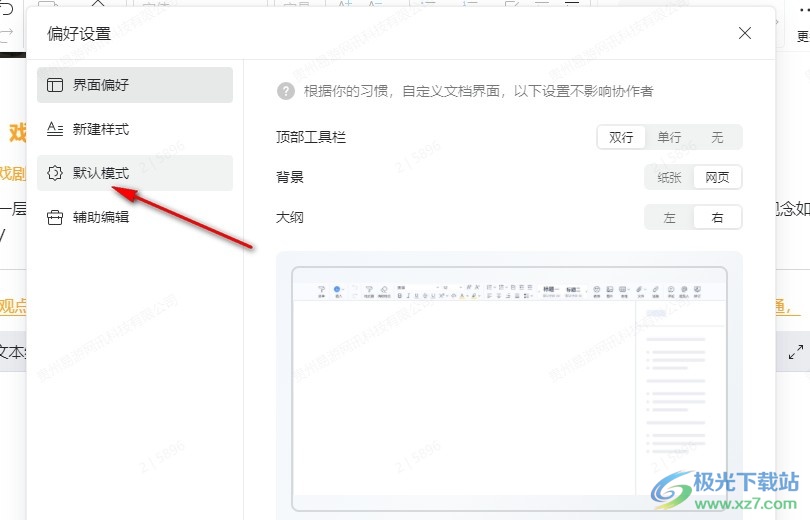Screen dimensions: 810x520
Task: Click the 辅助编辑 toolbox icon
Action: pos(55,217)
